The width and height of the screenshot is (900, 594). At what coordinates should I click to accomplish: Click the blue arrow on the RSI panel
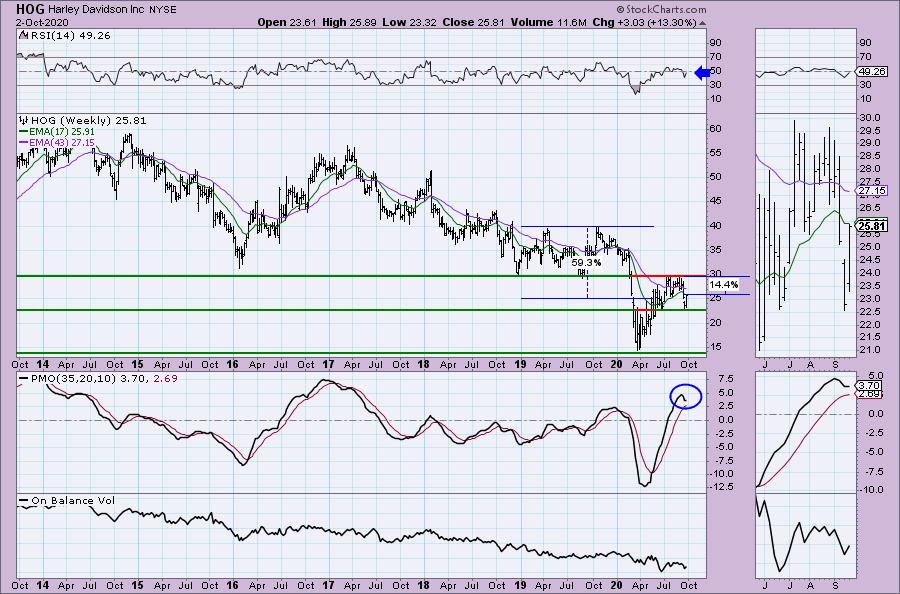(x=704, y=72)
